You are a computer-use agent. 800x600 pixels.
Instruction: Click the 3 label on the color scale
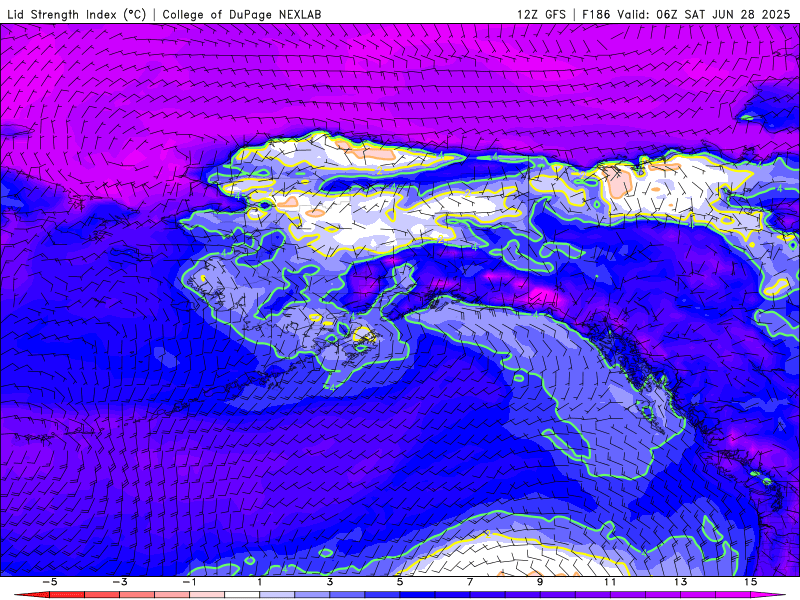(x=330, y=582)
